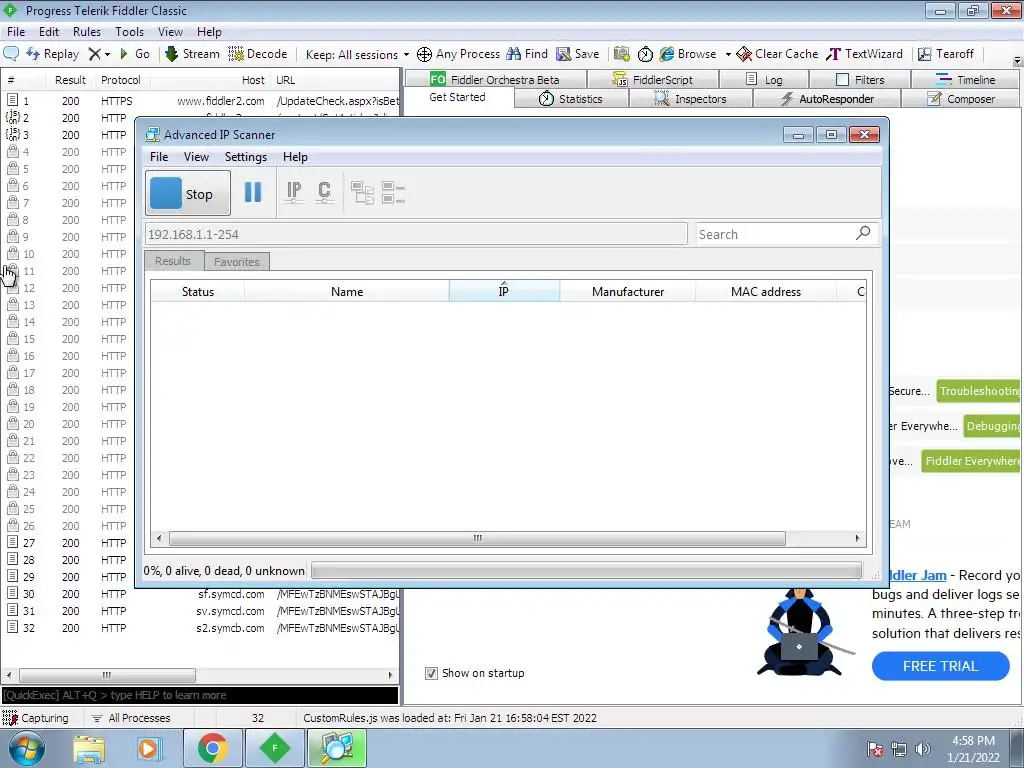This screenshot has width=1024, height=768.
Task: Open the Keep: All sessions dropdown
Action: coord(357,54)
